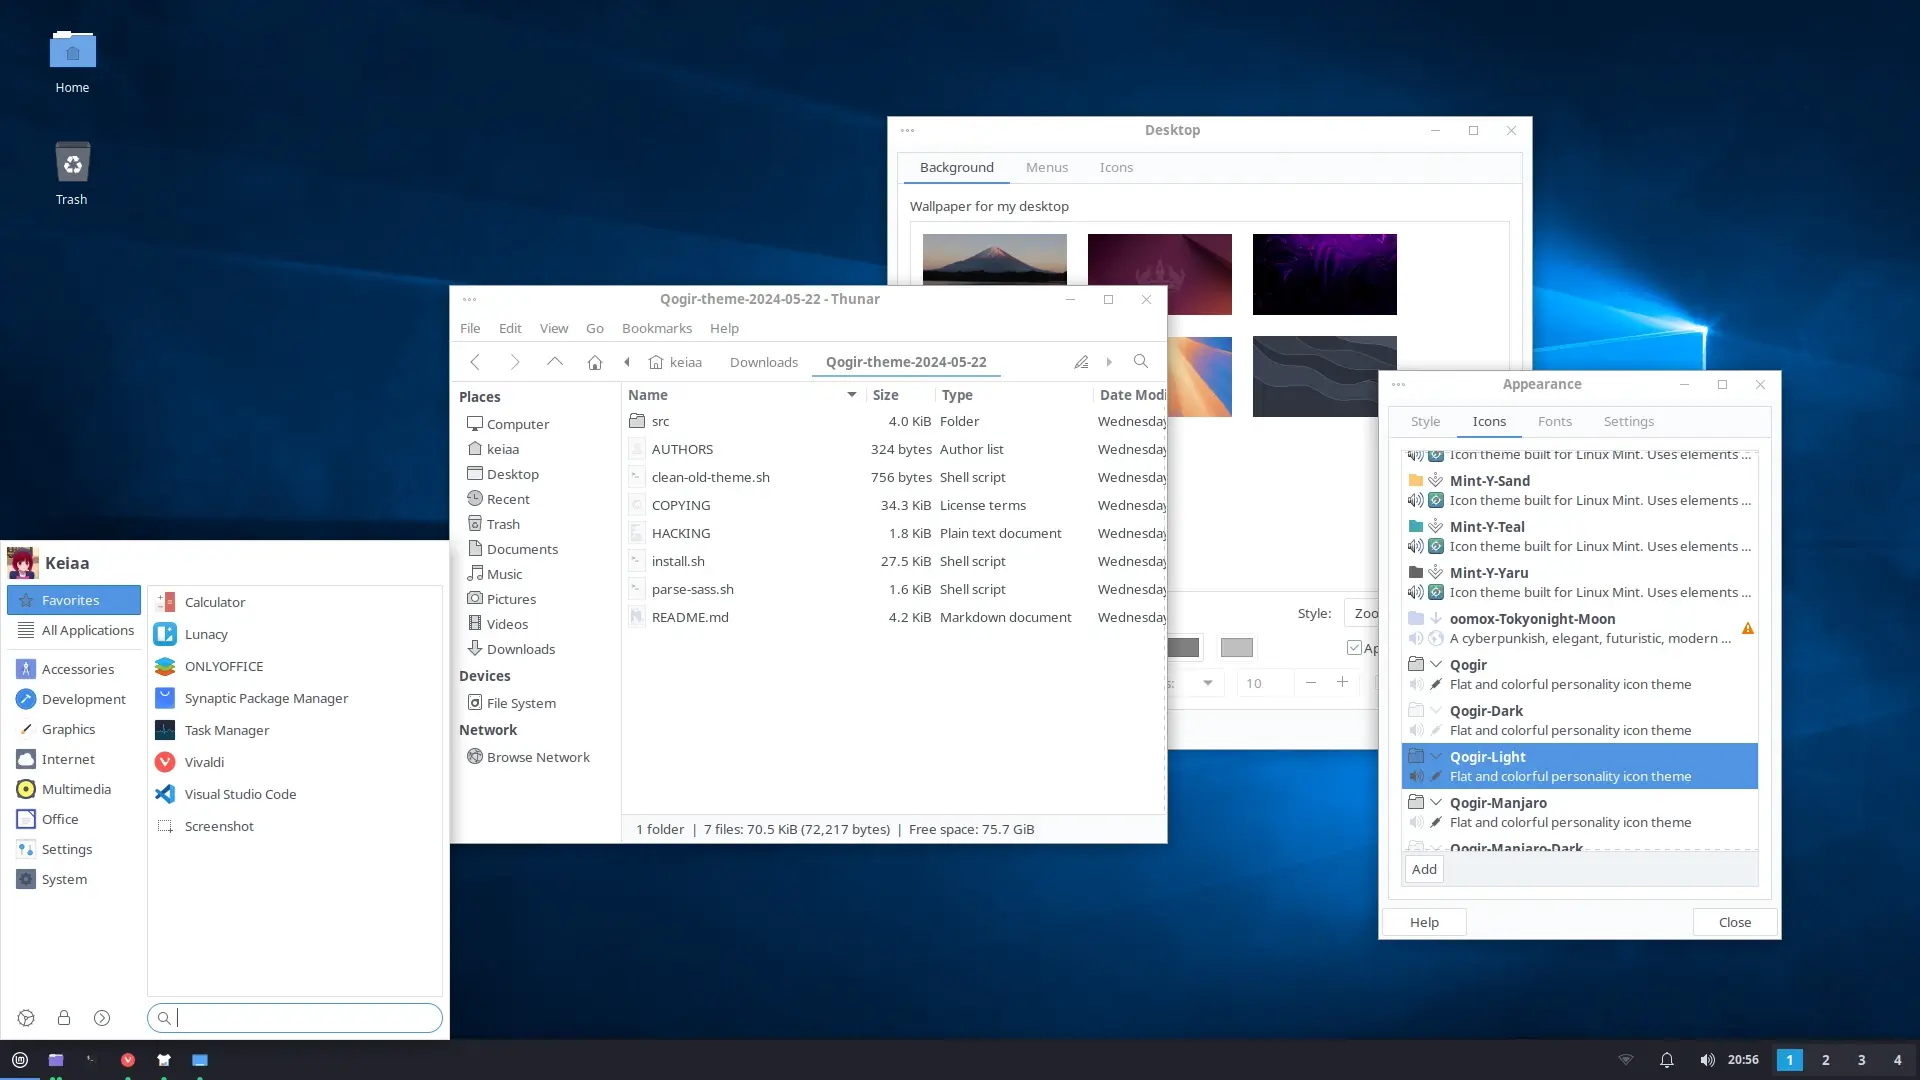1920x1080 pixels.
Task: Open the notification bell in panel
Action: coord(1666,1060)
